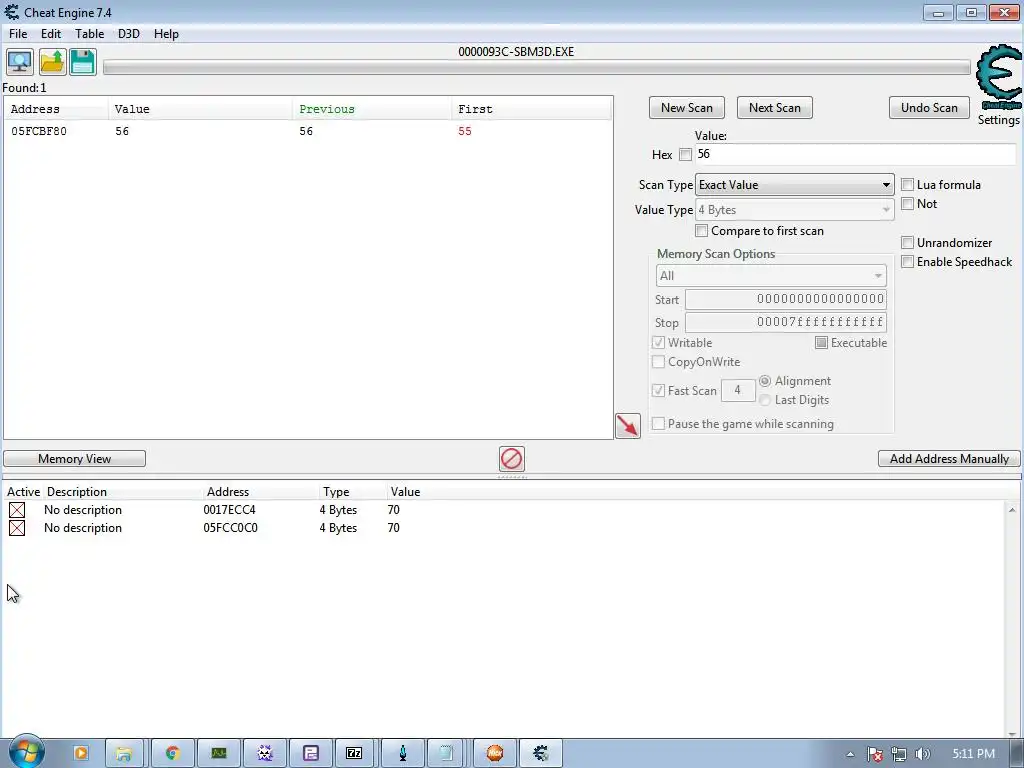Open the D3D menu
This screenshot has height=768, width=1024.
129,34
